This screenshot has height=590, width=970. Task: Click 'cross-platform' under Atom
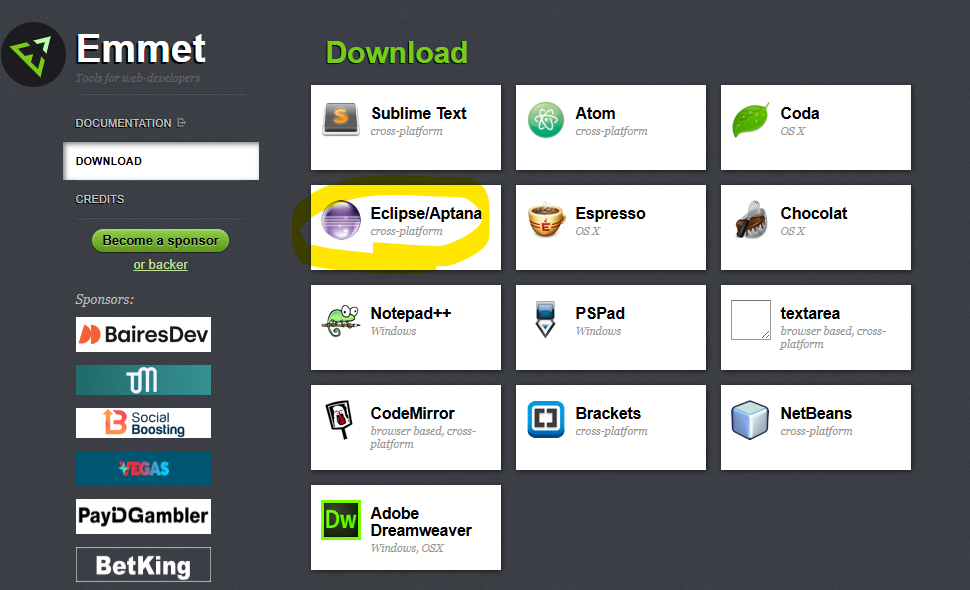[x=611, y=131]
